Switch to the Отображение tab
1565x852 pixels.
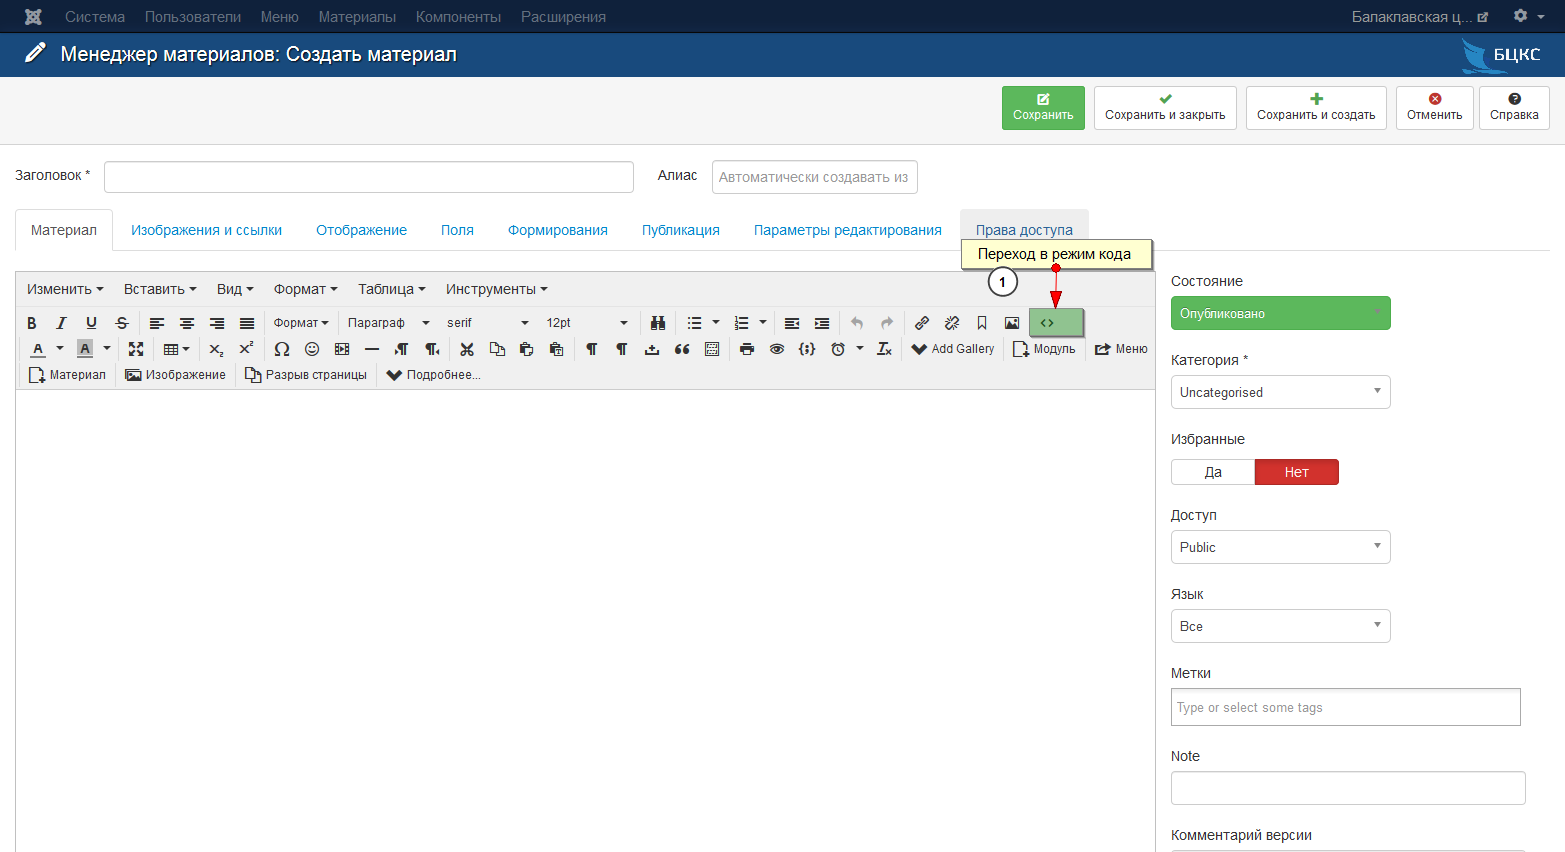pos(361,230)
